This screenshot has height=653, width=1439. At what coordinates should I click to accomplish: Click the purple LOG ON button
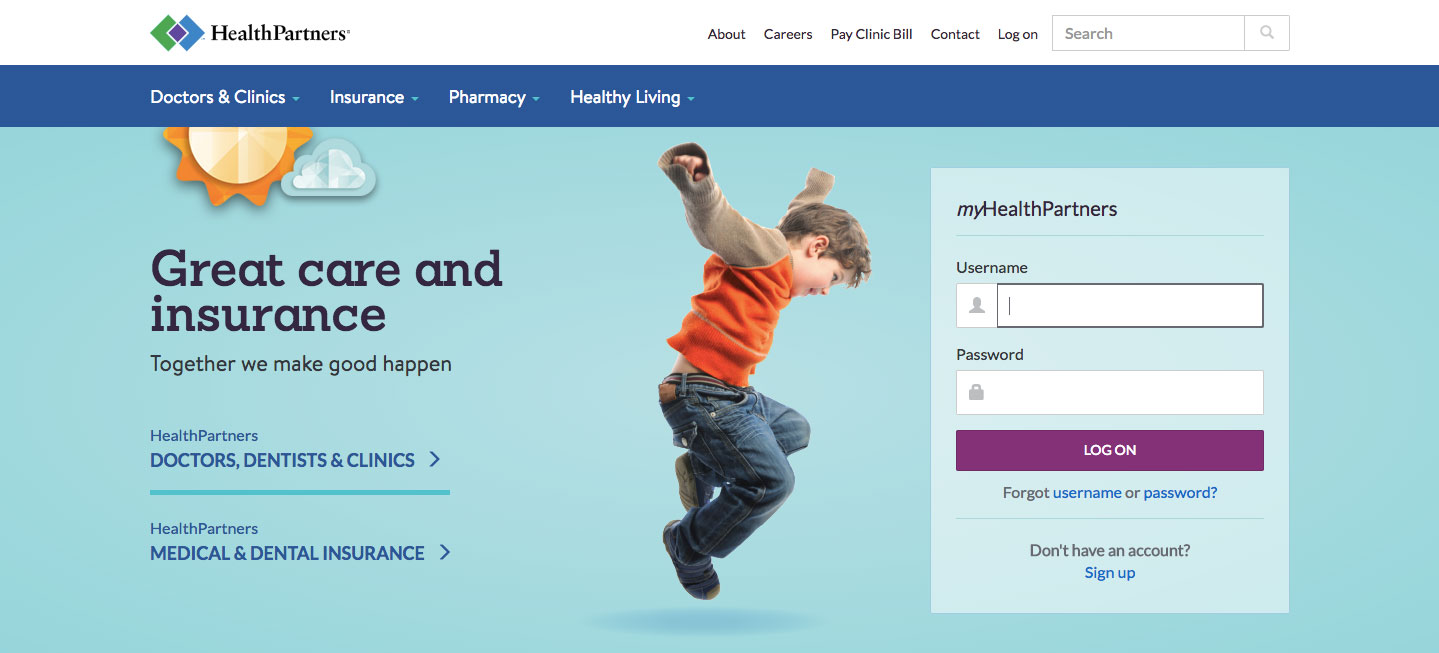[1110, 450]
